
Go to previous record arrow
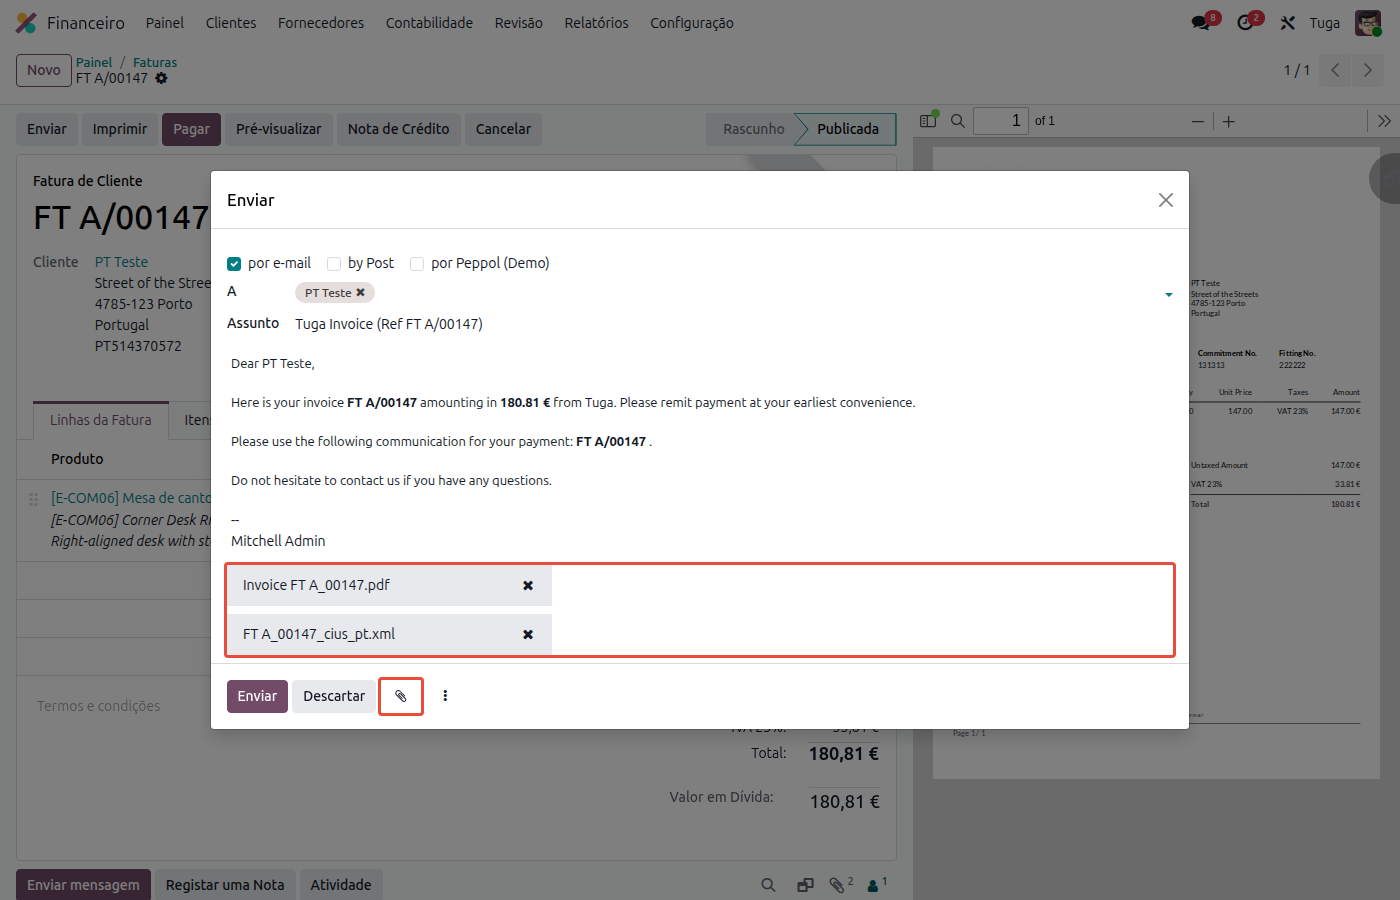click(x=1335, y=70)
